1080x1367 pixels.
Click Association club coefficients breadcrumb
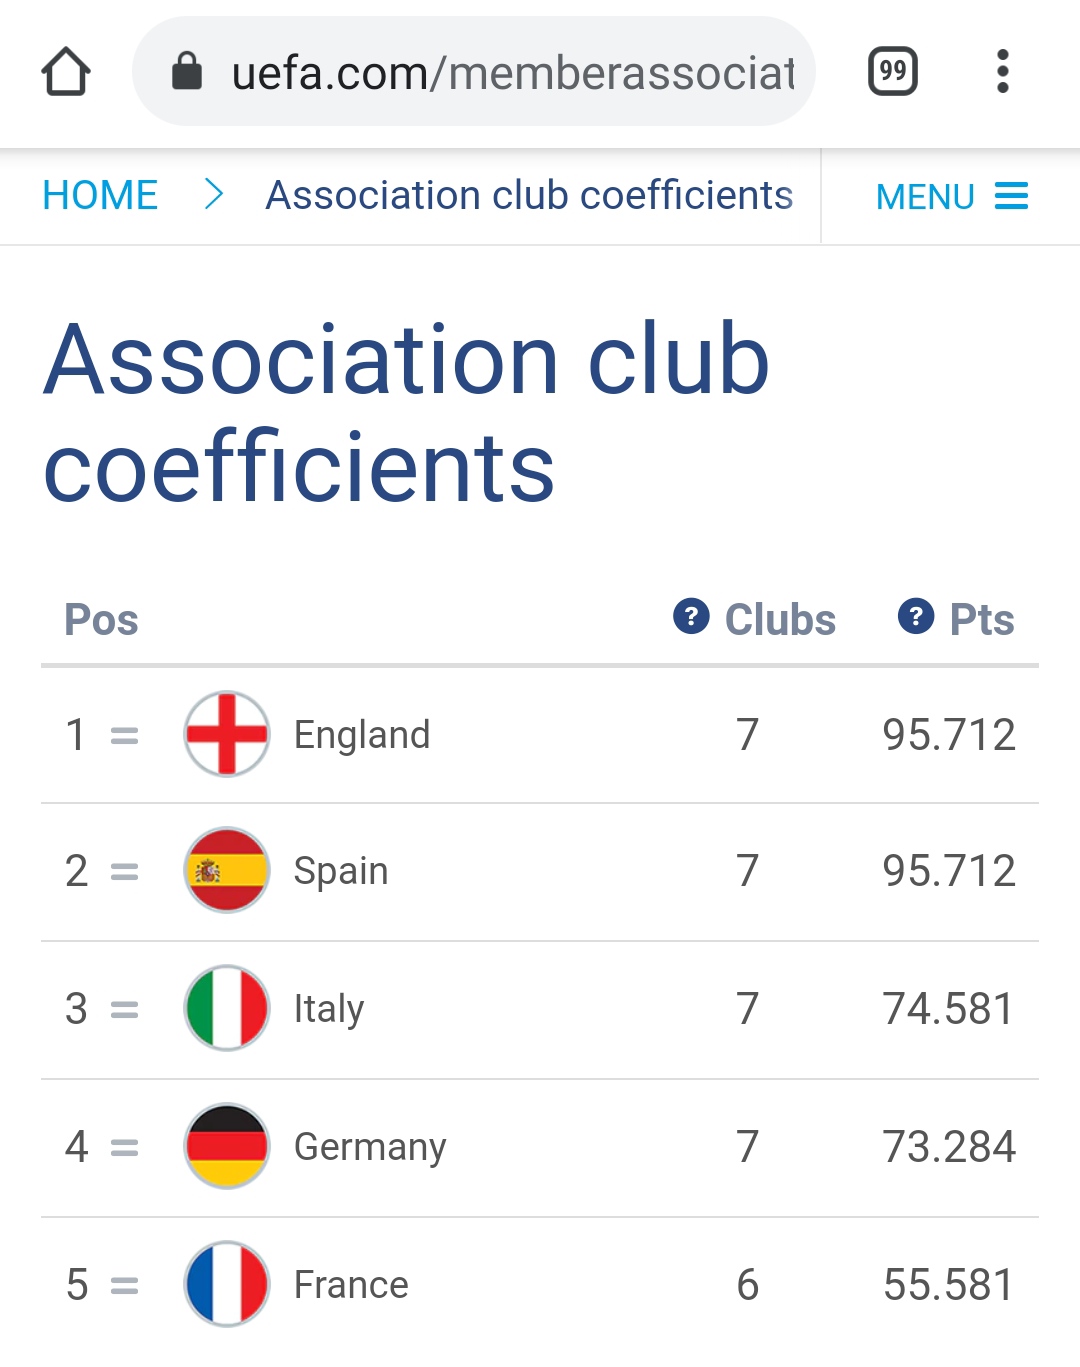click(529, 195)
